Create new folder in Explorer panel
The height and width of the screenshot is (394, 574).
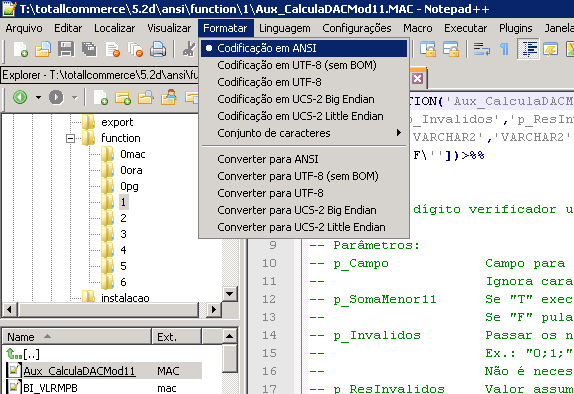tap(123, 97)
